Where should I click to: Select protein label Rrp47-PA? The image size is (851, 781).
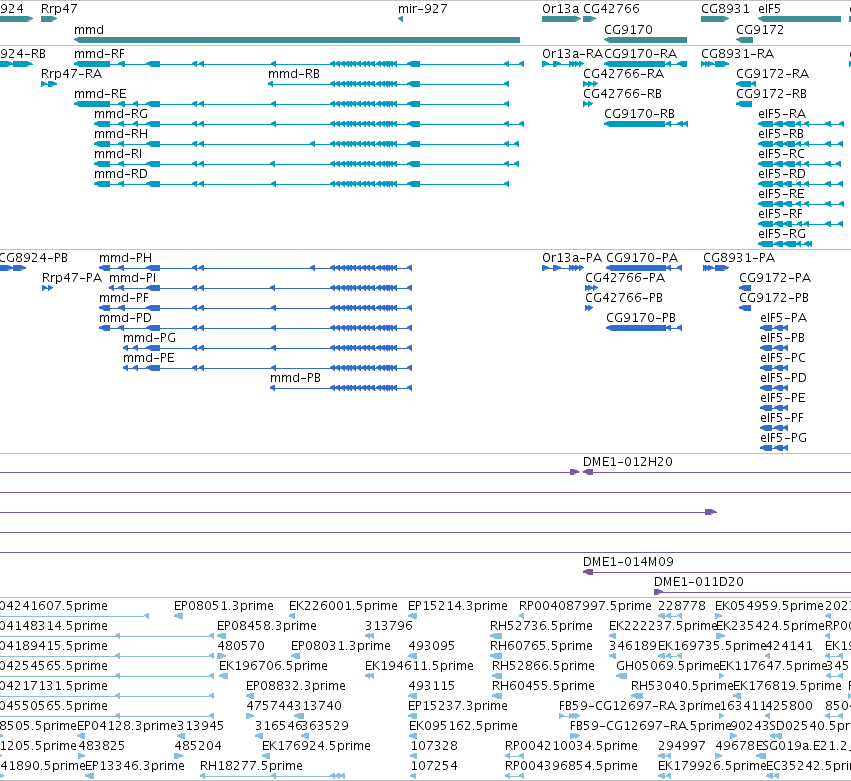coord(72,278)
